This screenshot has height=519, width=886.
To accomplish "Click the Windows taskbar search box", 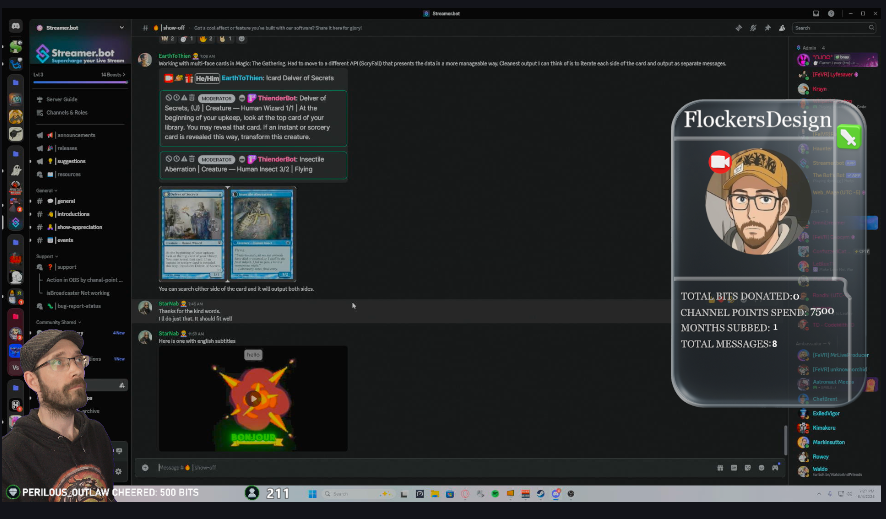I will [358, 494].
